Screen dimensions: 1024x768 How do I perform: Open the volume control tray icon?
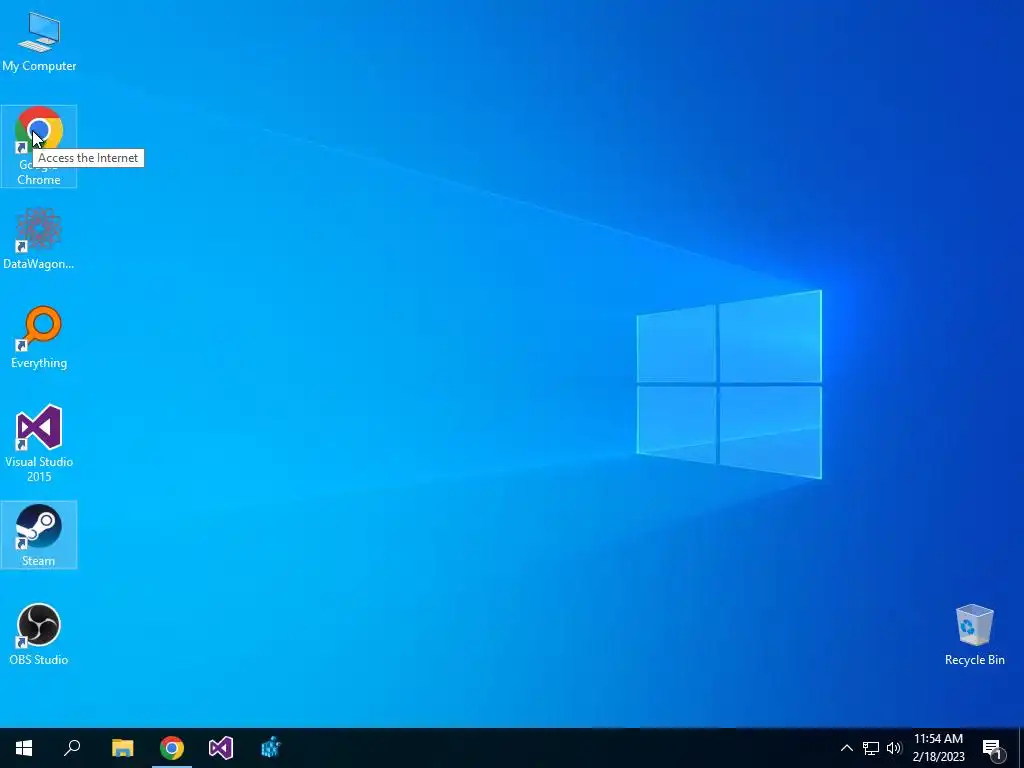click(894, 748)
